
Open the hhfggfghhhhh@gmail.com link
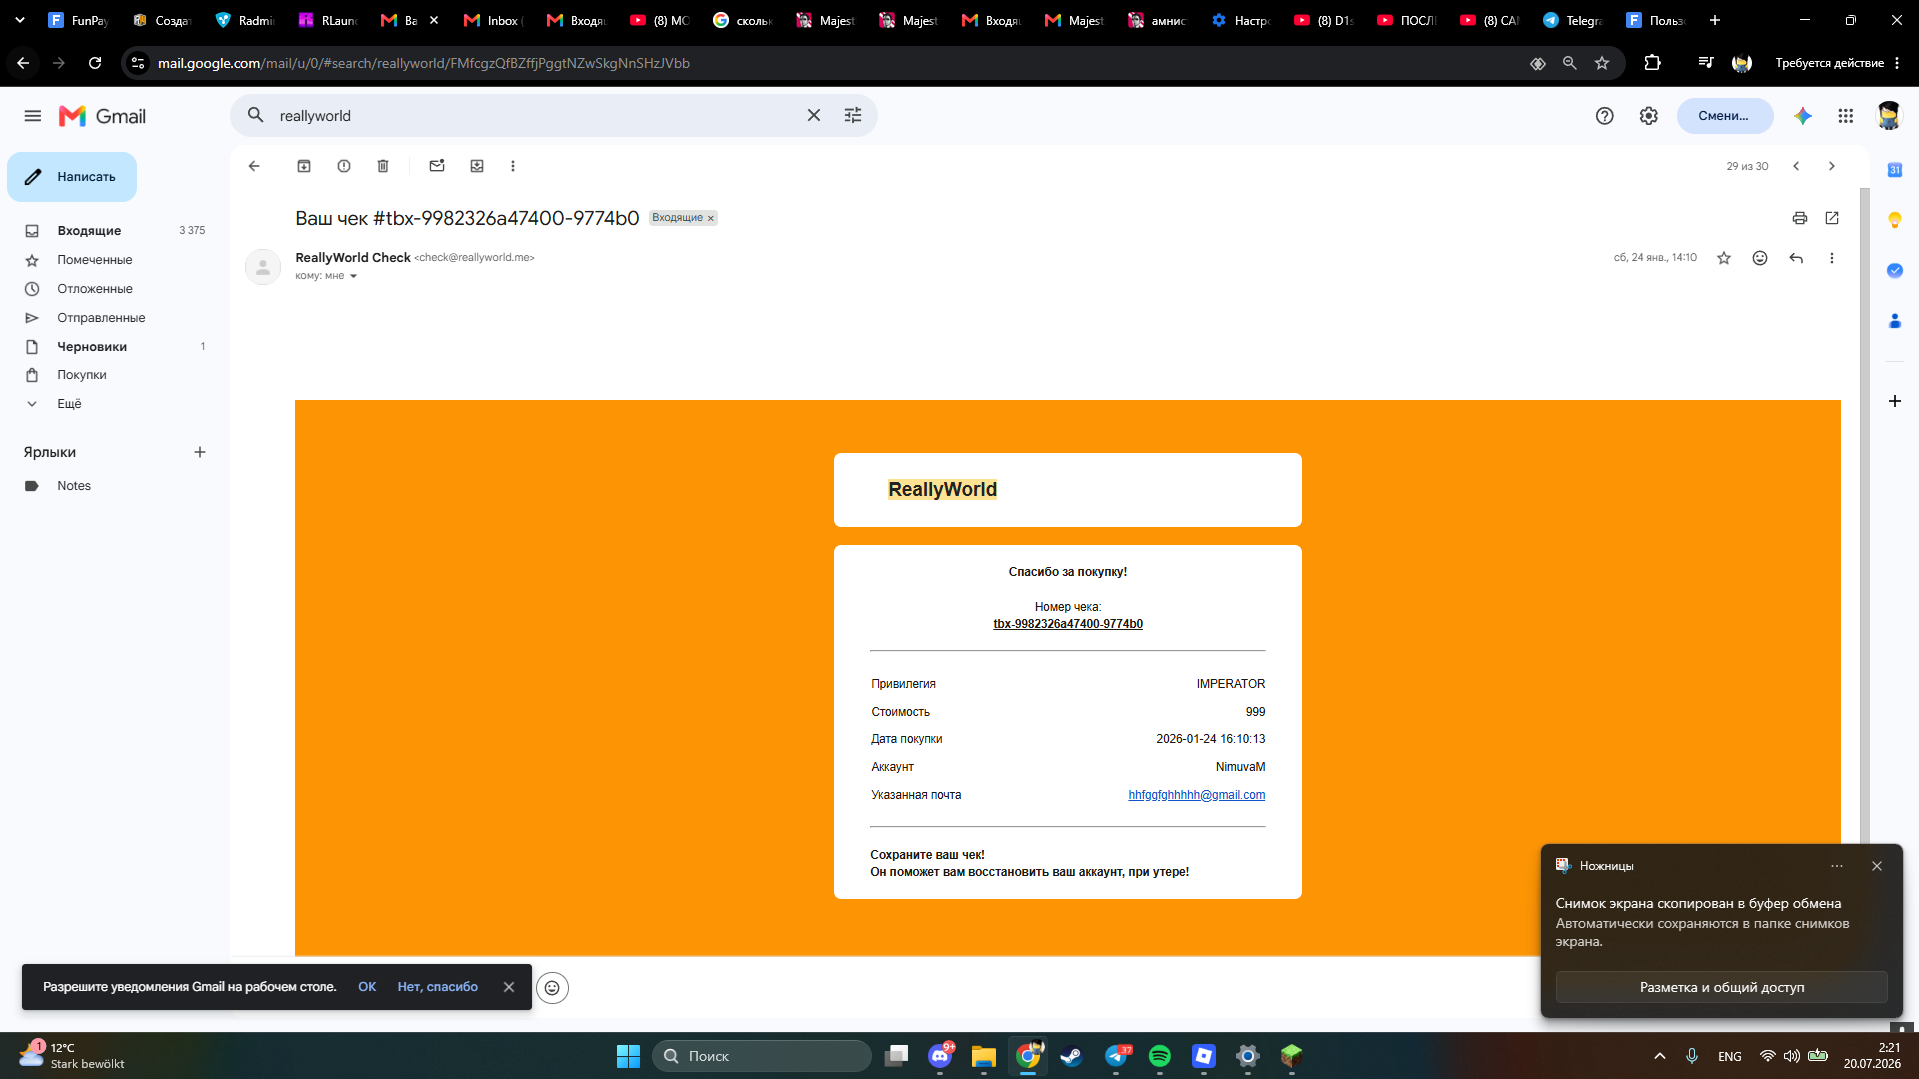pyautogui.click(x=1196, y=795)
